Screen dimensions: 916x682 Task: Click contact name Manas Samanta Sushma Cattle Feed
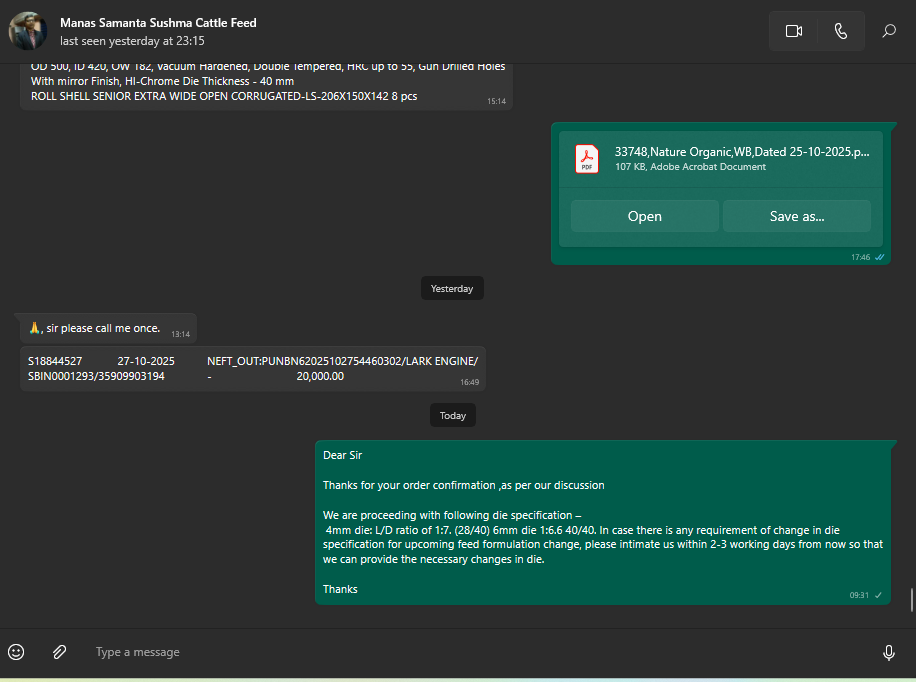coord(158,22)
